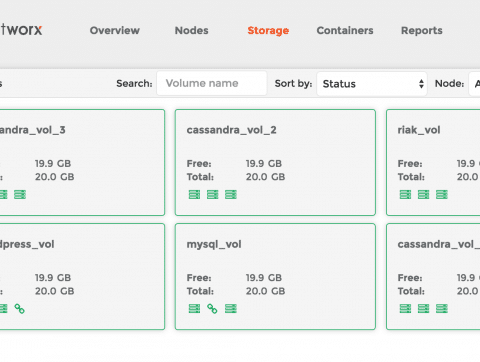Switch to the Overview tab
This screenshot has height=362, width=480.
[x=115, y=30]
